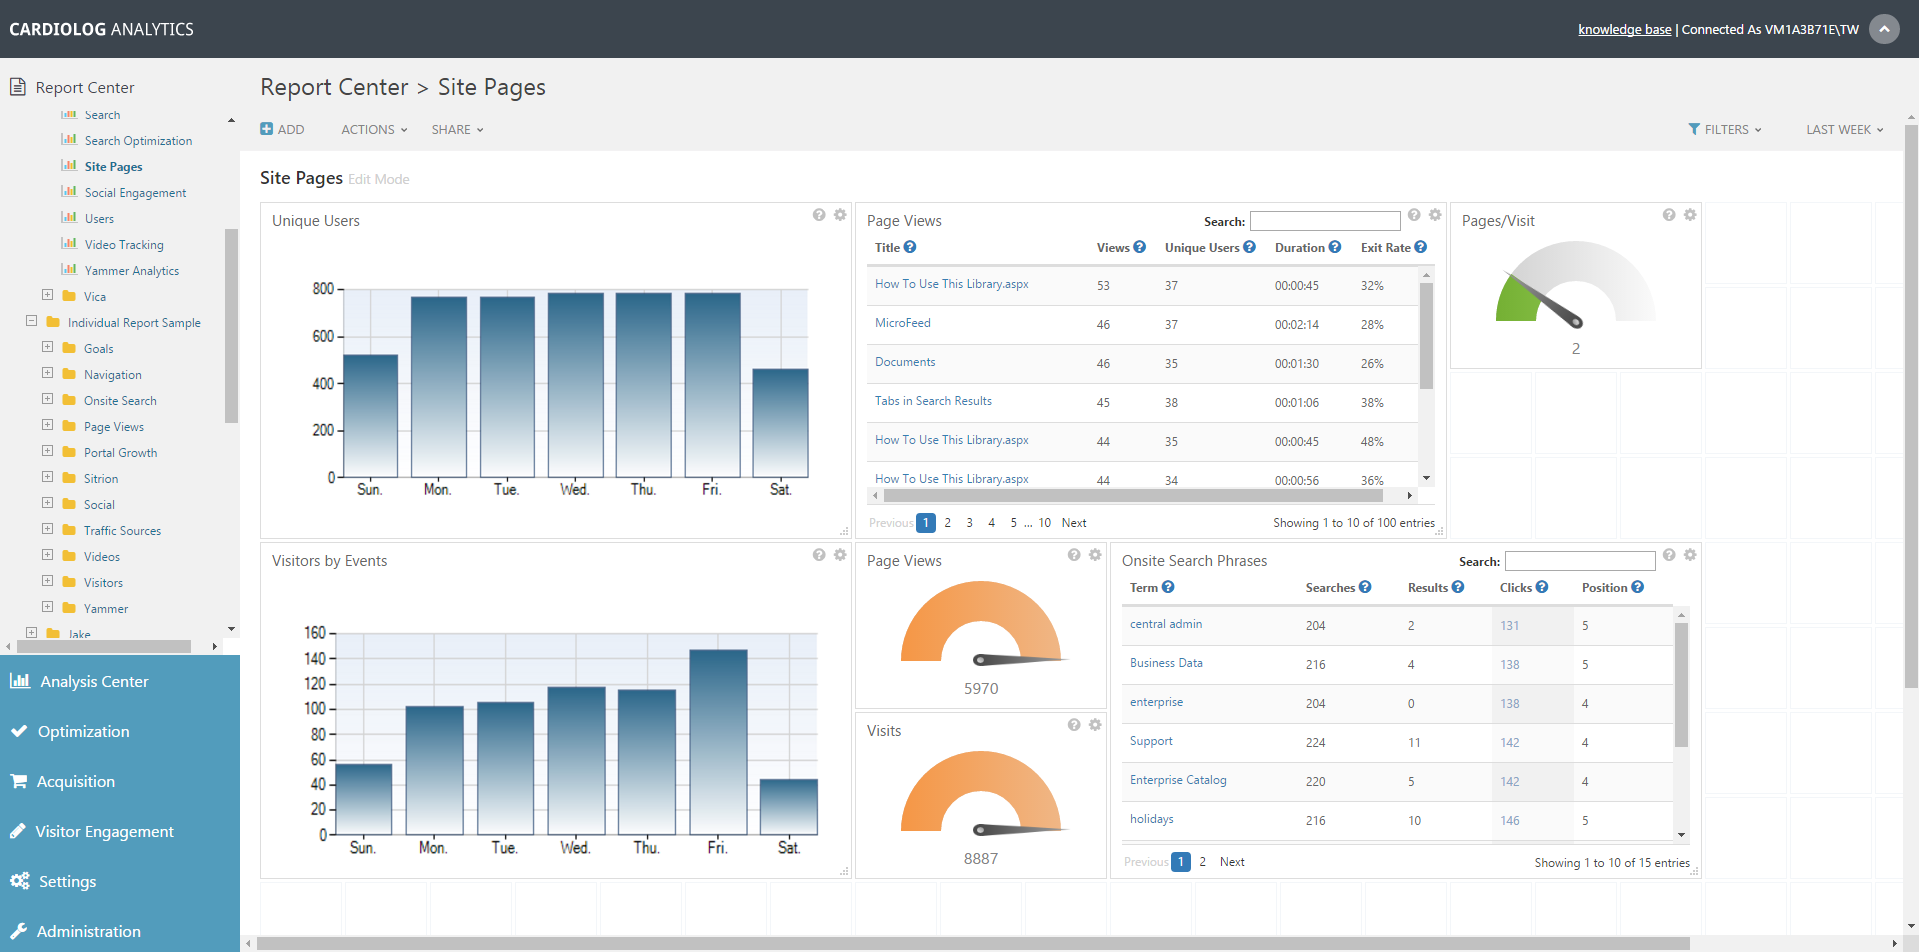The height and width of the screenshot is (952, 1919).
Task: Open gear on Onsite Search Phrases widget
Action: pyautogui.click(x=1690, y=555)
